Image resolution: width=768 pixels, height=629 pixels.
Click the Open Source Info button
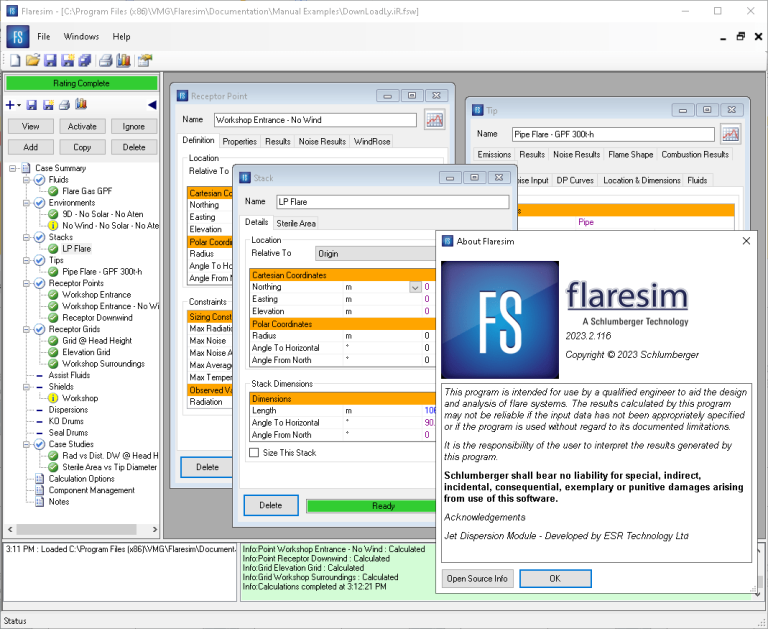pos(477,579)
